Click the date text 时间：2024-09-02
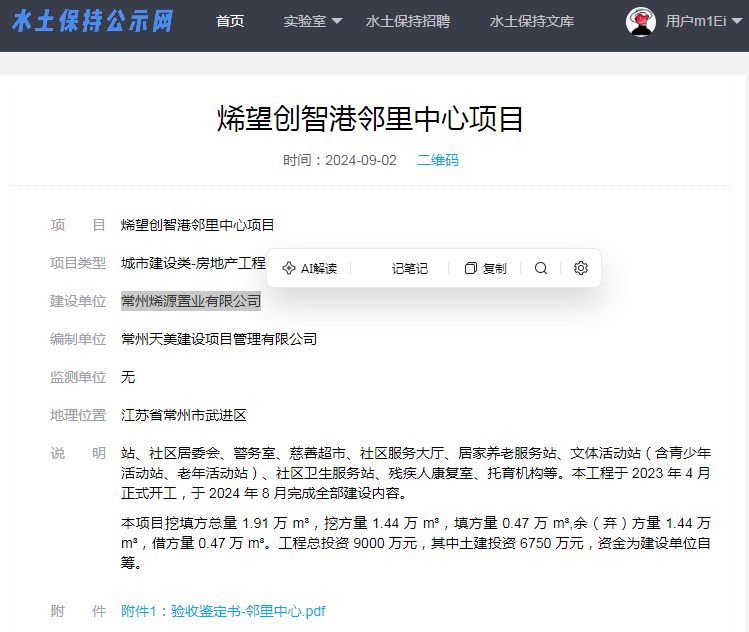The height and width of the screenshot is (632, 749). point(340,160)
